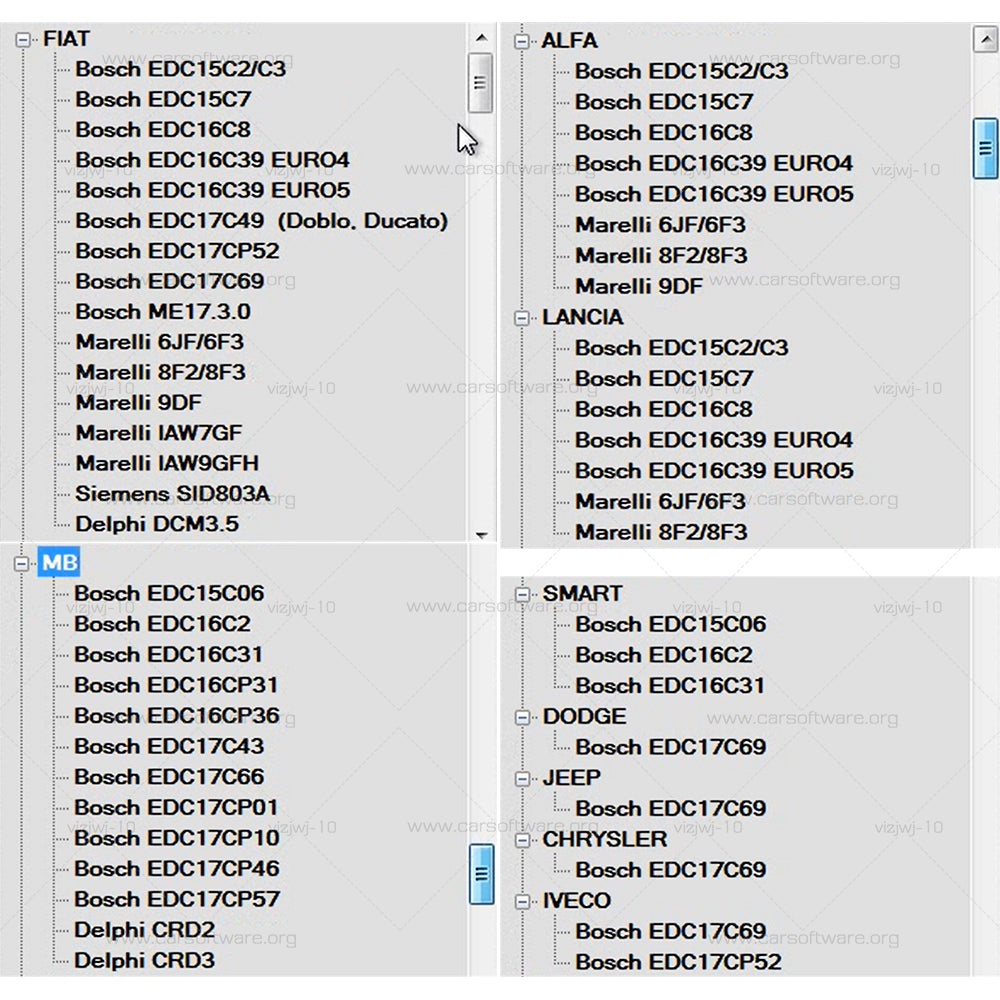Click scrollbar thumb of FIAT list

(x=480, y=83)
